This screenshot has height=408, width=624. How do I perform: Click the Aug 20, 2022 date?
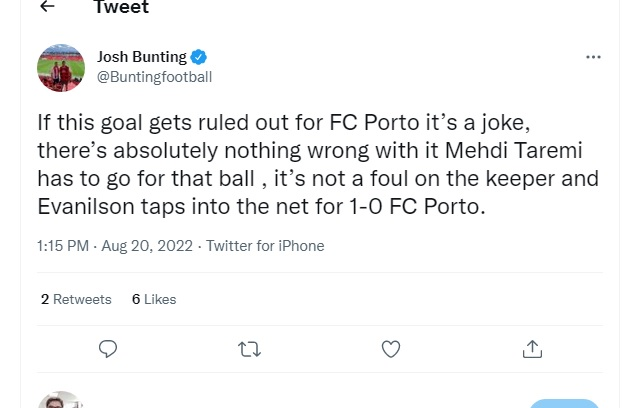(x=147, y=245)
